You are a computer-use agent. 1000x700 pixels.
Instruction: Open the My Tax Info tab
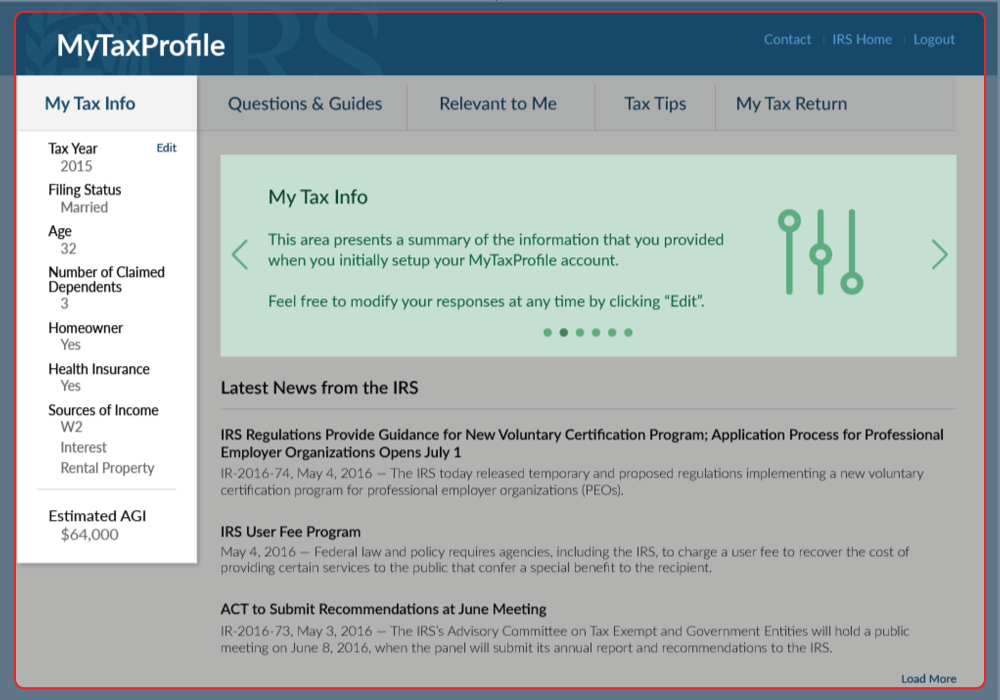pyautogui.click(x=90, y=104)
